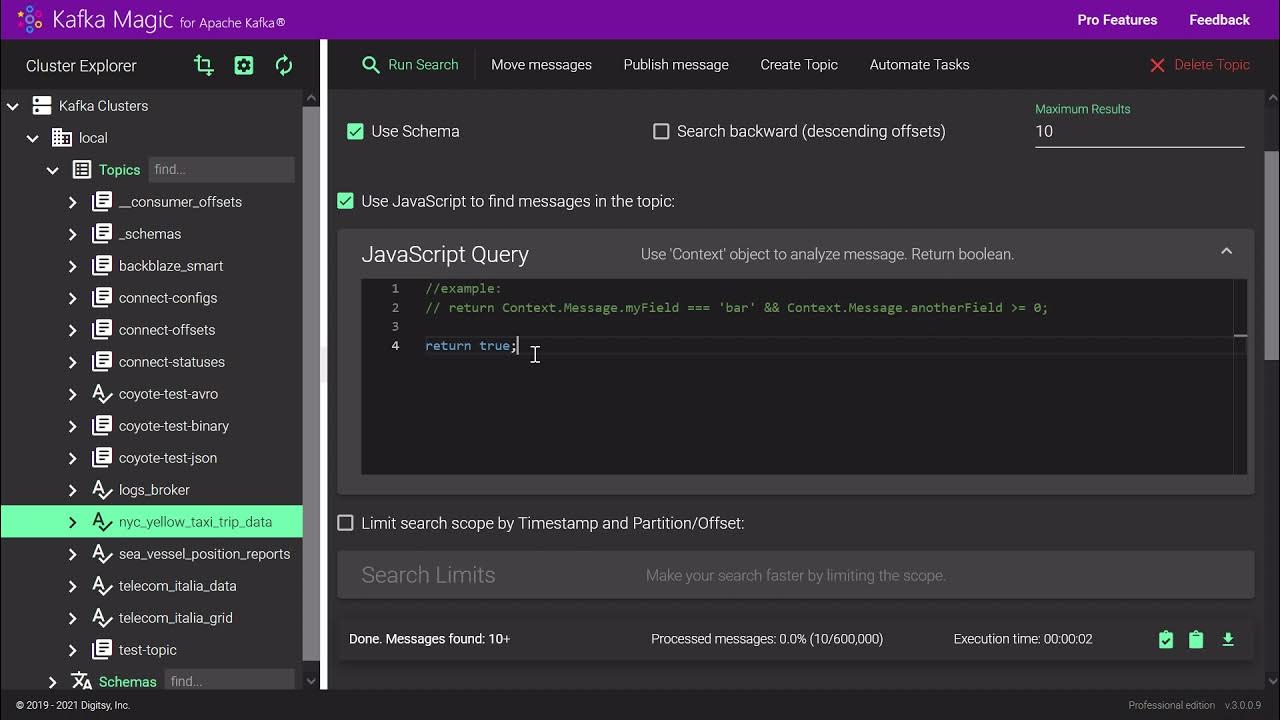The image size is (1280, 720).
Task: Open Publish message tab
Action: coord(676,65)
